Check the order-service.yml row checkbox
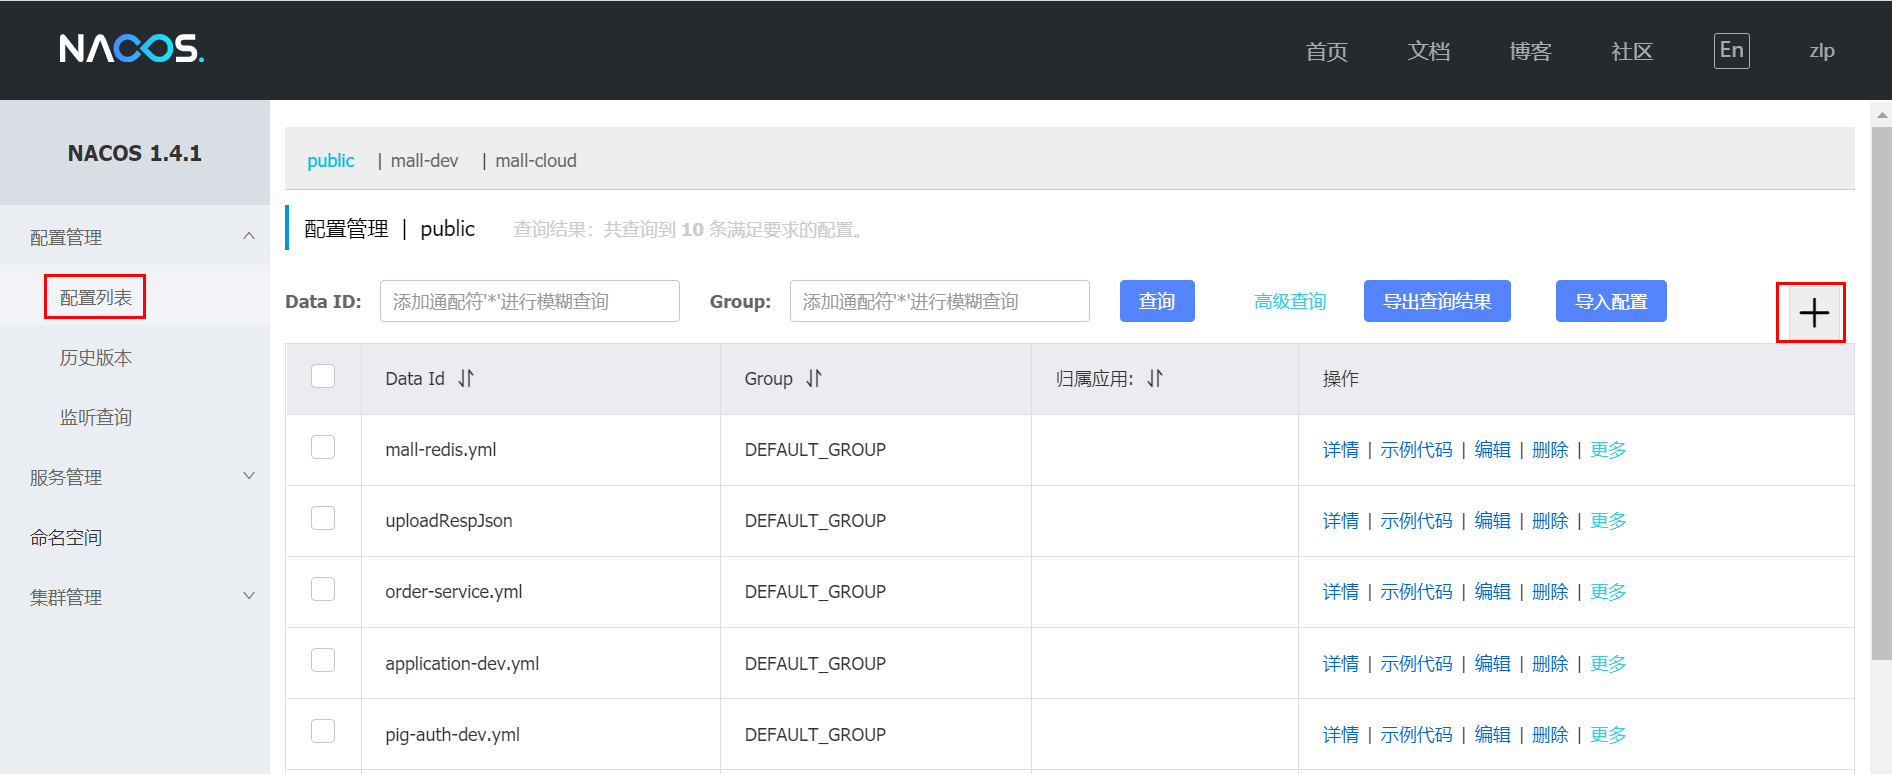 point(323,589)
